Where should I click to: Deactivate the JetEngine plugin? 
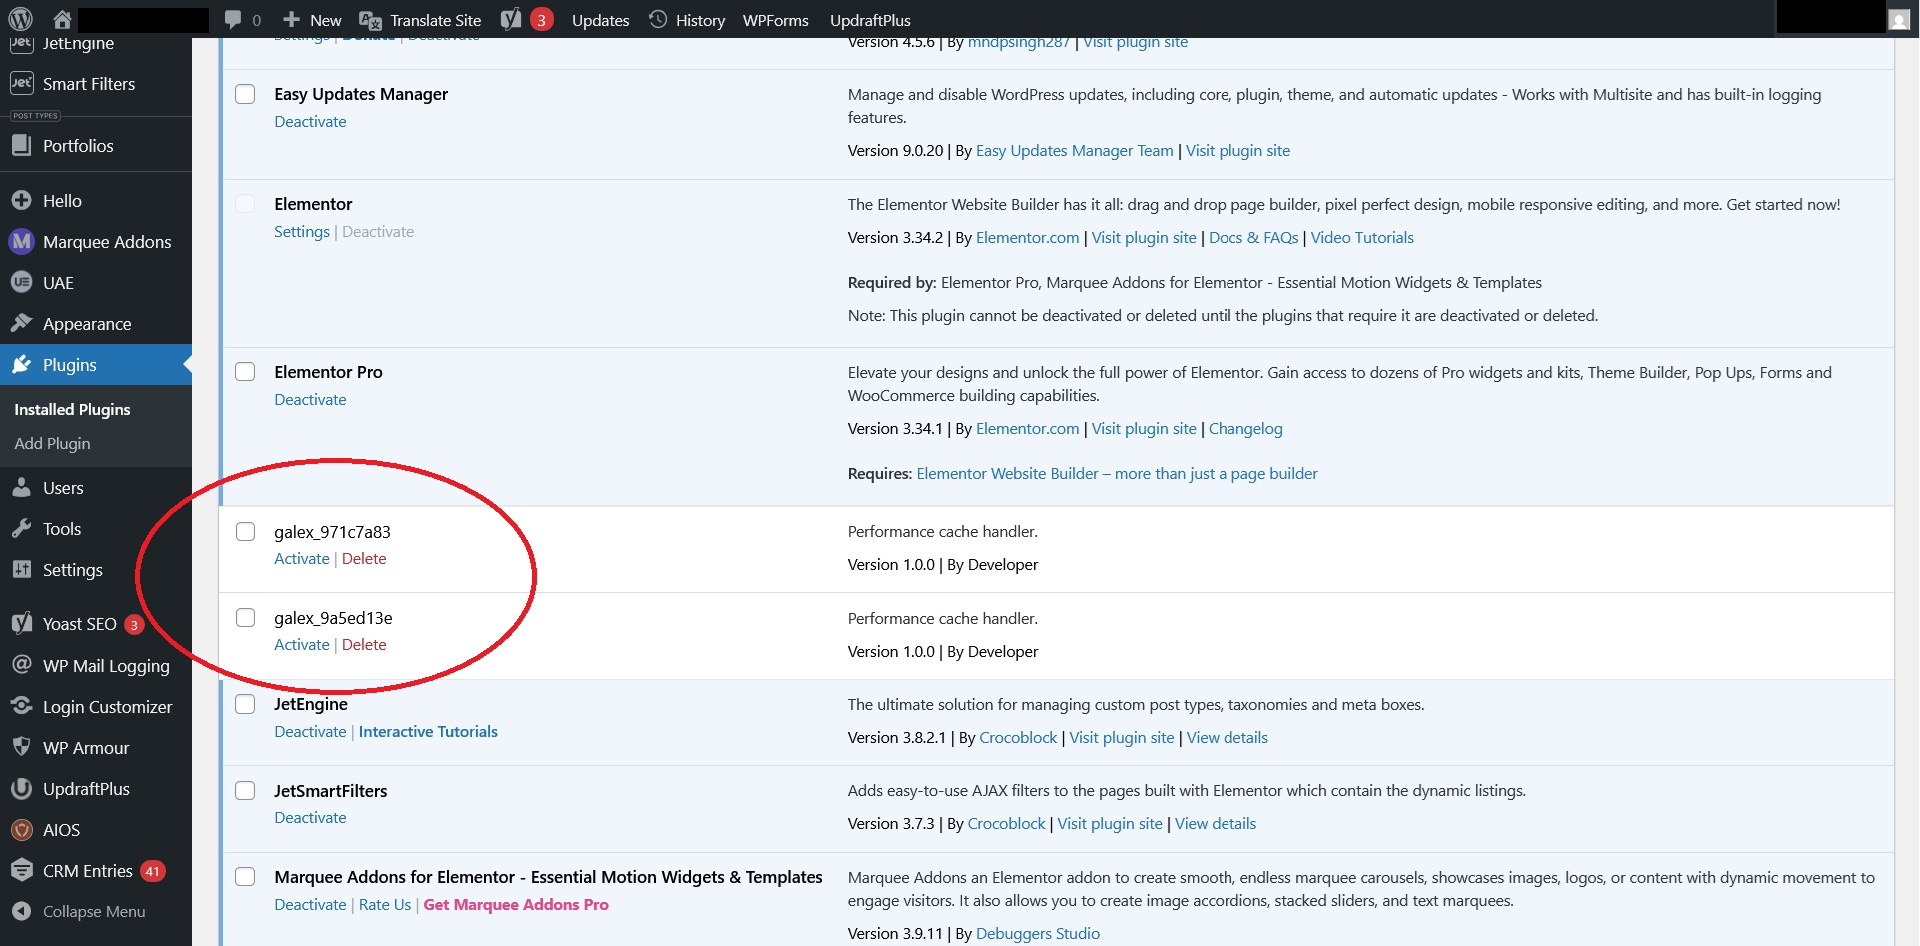tap(310, 732)
